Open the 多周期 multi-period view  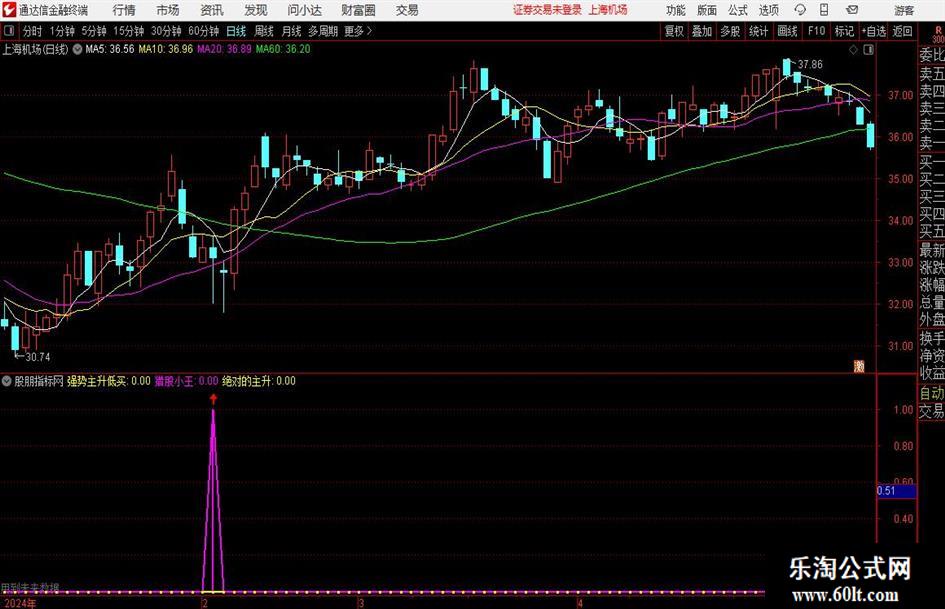pyautogui.click(x=323, y=31)
